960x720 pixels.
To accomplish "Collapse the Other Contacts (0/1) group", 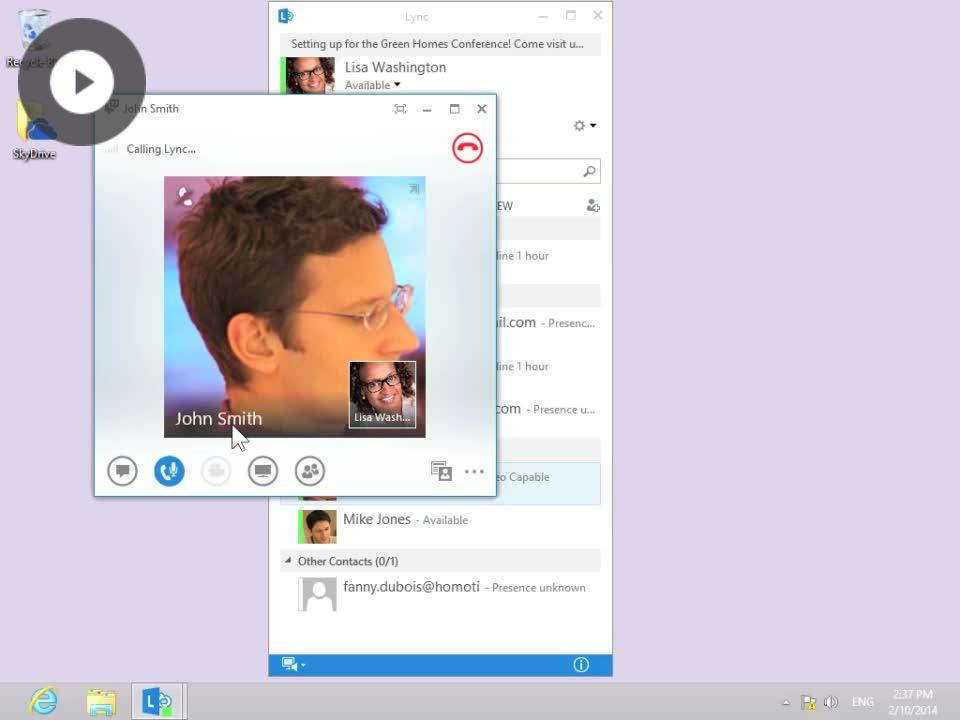I will [288, 561].
